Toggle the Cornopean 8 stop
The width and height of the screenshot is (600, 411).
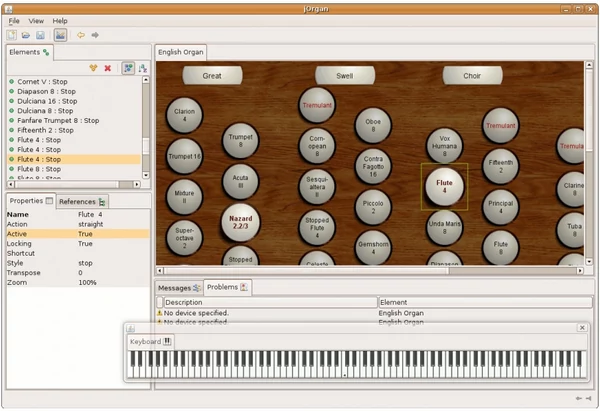click(317, 146)
